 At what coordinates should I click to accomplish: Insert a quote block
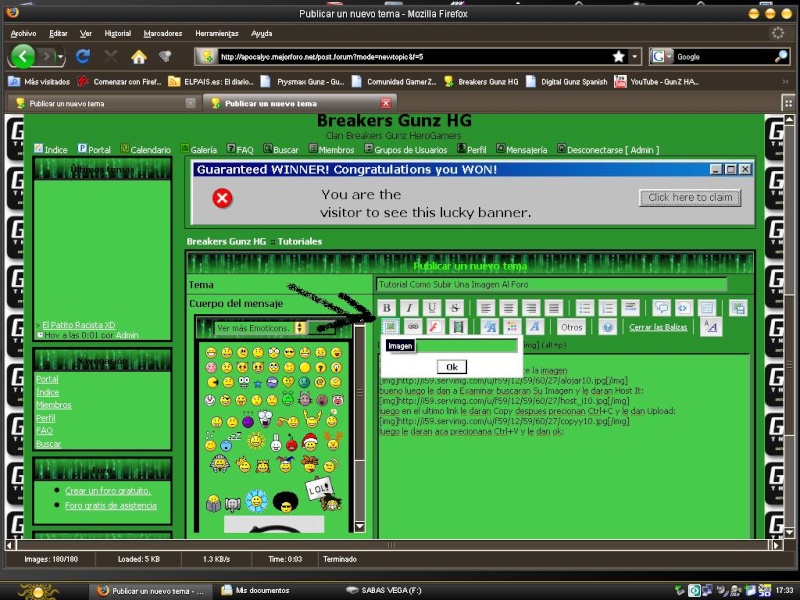click(661, 308)
